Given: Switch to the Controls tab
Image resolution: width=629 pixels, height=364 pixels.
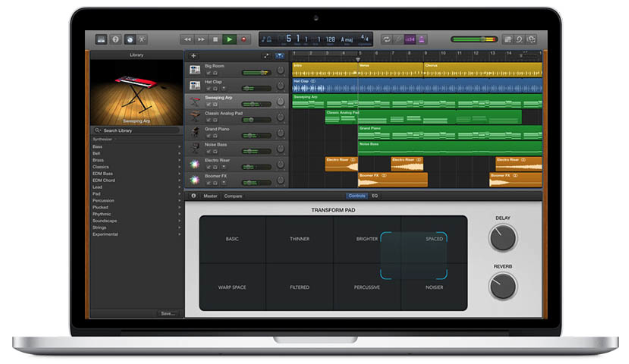Looking at the screenshot, I should 357,196.
